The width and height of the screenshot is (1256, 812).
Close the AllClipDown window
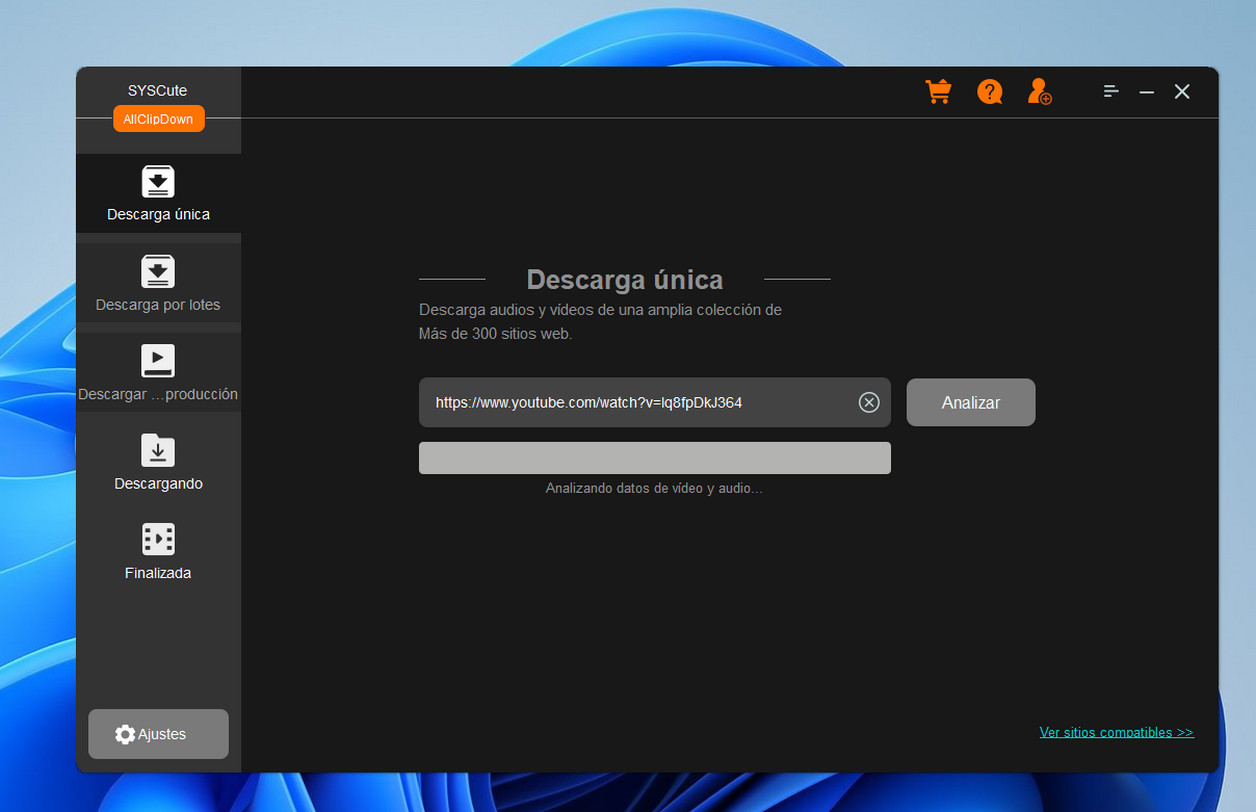pyautogui.click(x=1182, y=92)
